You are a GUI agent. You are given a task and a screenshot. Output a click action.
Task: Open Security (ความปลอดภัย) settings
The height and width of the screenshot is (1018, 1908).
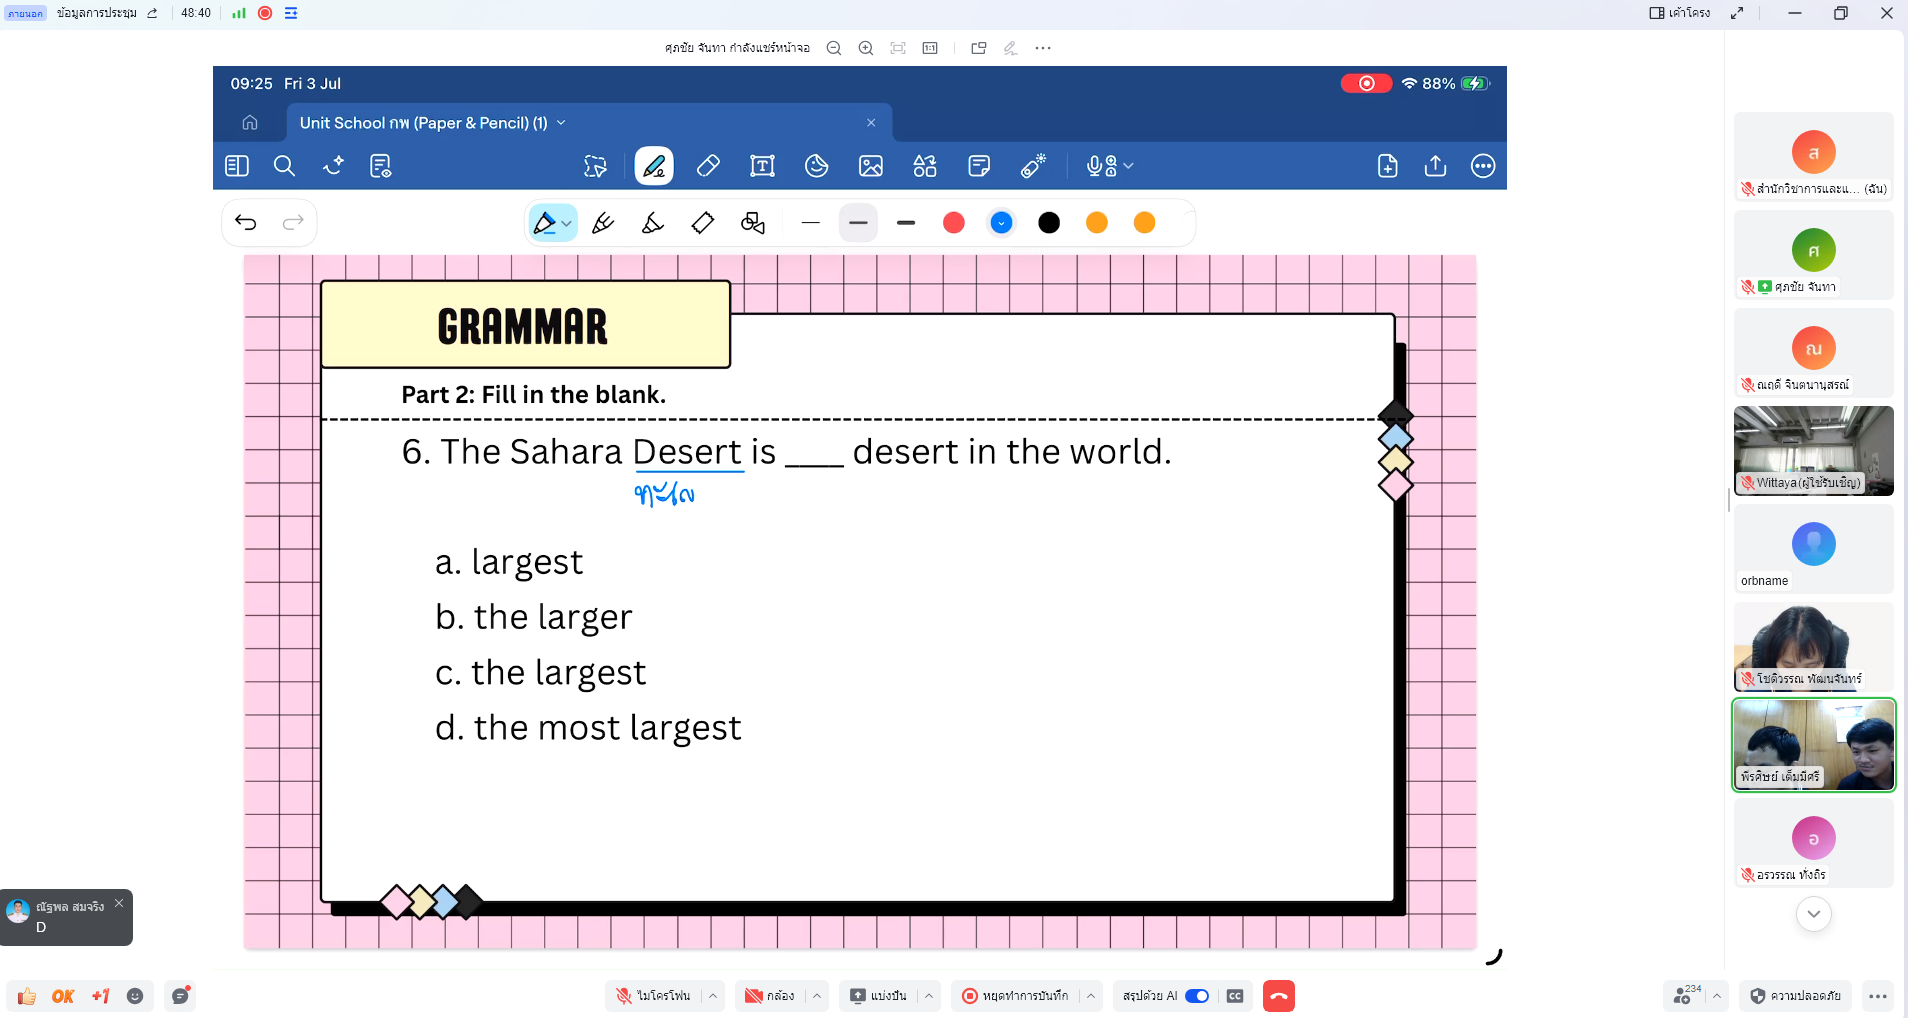tap(1796, 996)
